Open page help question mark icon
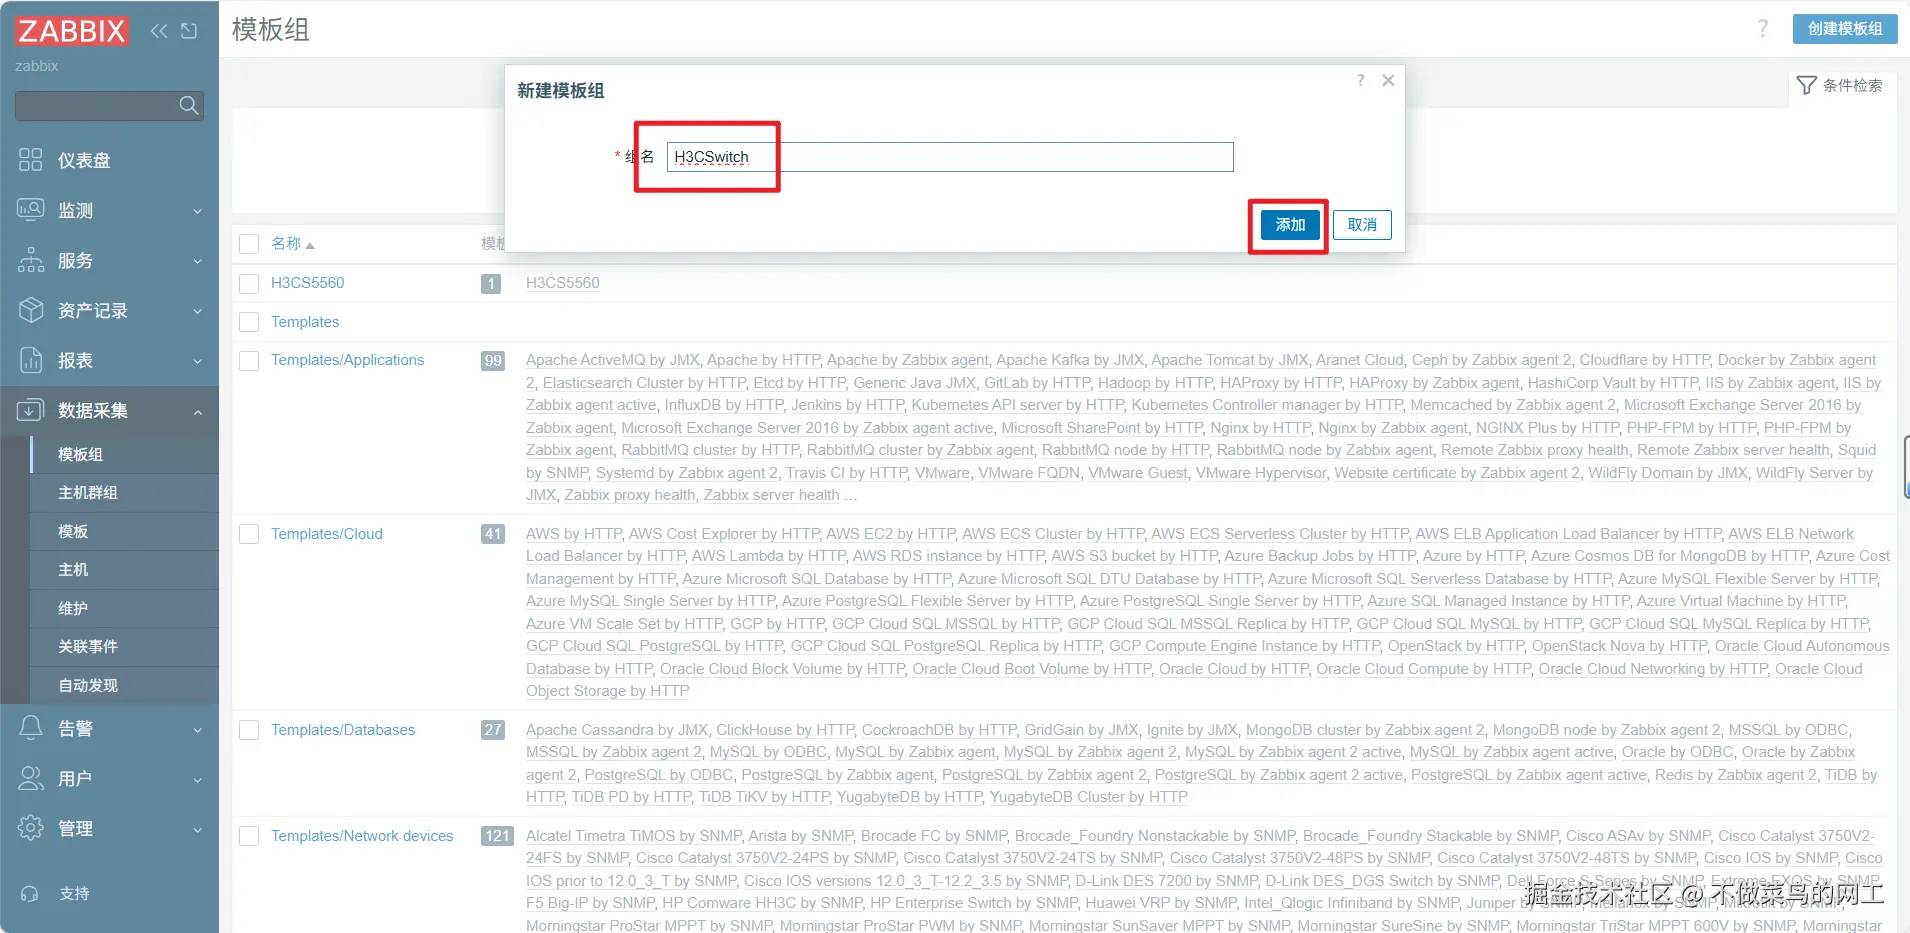Image resolution: width=1910 pixels, height=933 pixels. click(1763, 29)
